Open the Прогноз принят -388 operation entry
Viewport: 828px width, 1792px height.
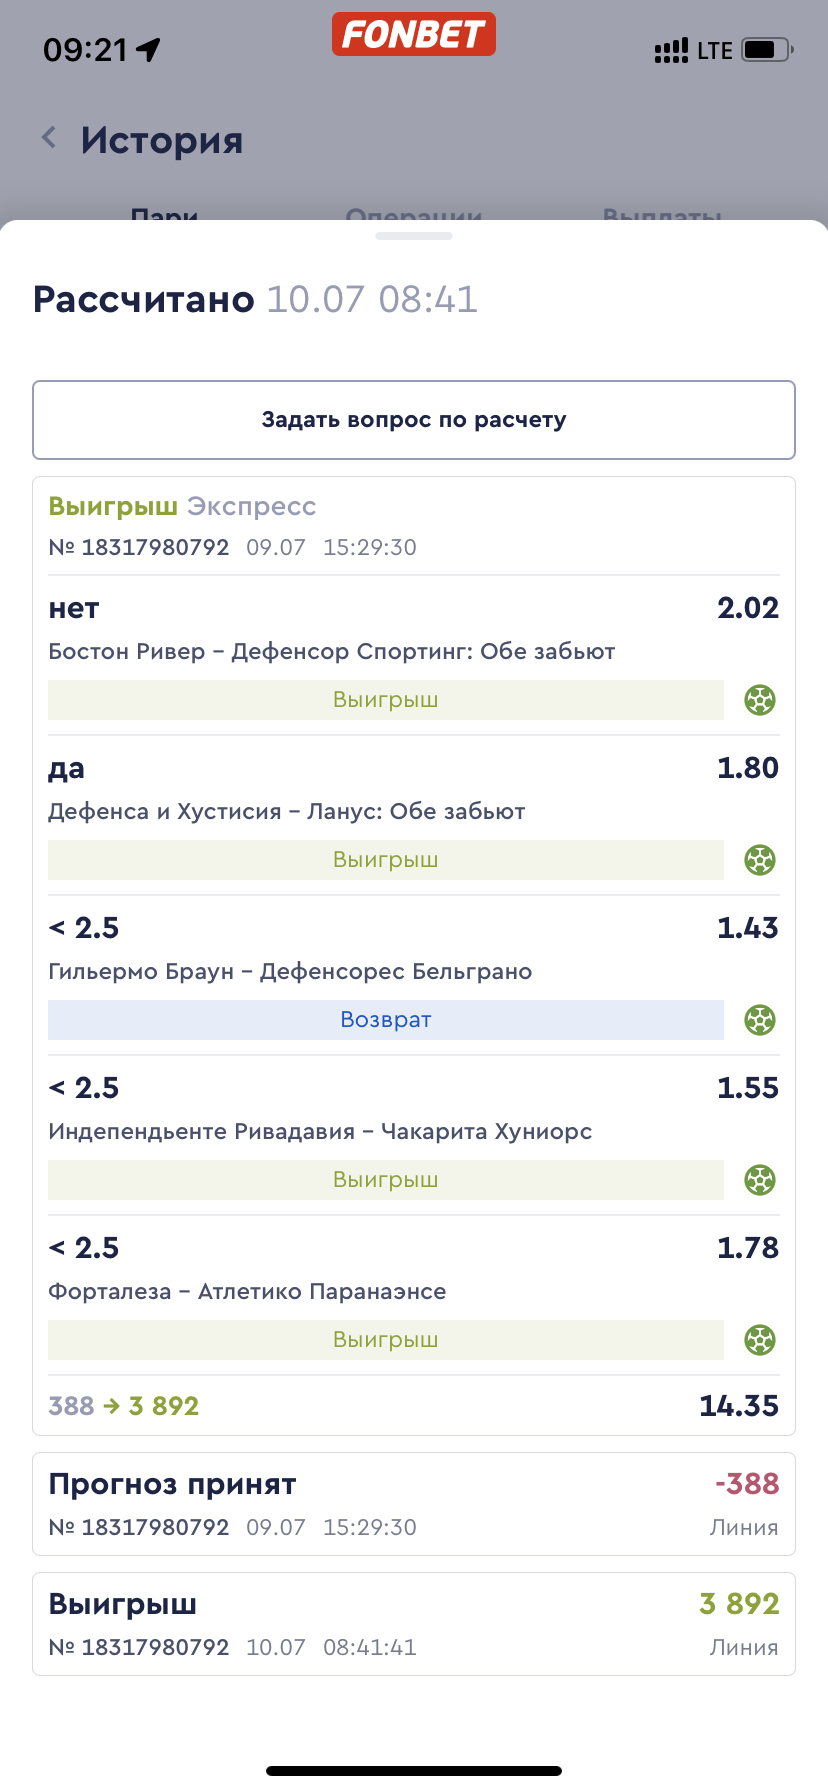click(x=414, y=1504)
